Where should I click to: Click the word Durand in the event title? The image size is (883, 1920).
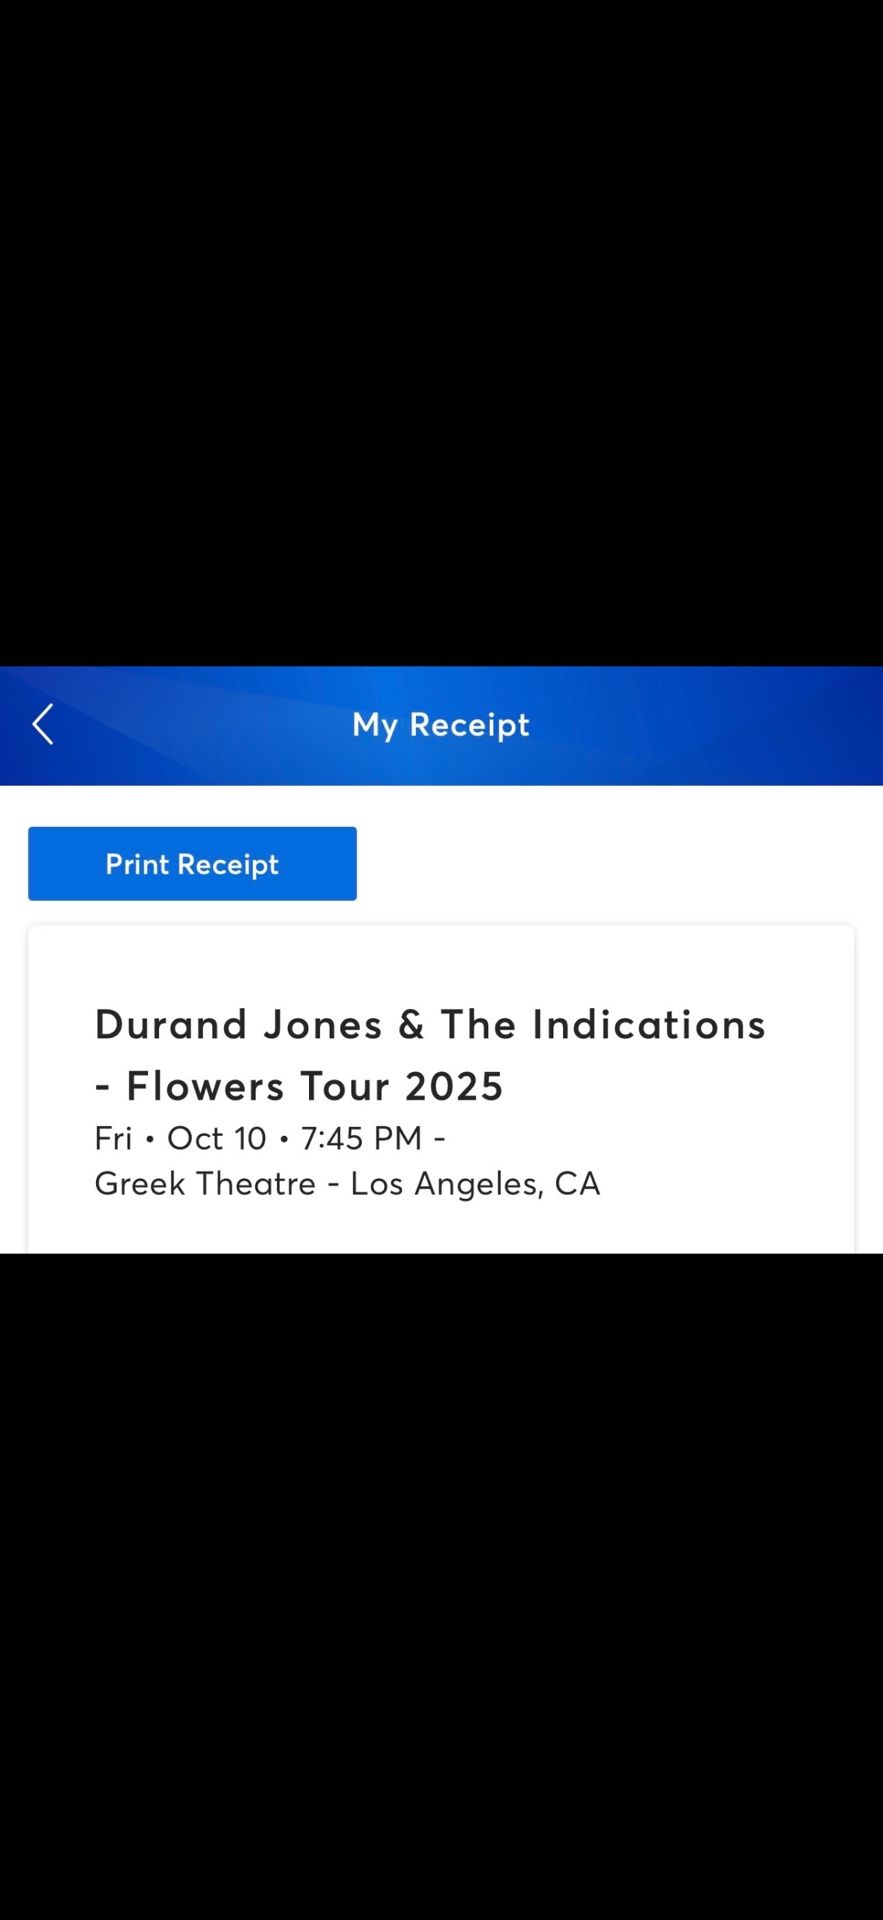pyautogui.click(x=170, y=1024)
